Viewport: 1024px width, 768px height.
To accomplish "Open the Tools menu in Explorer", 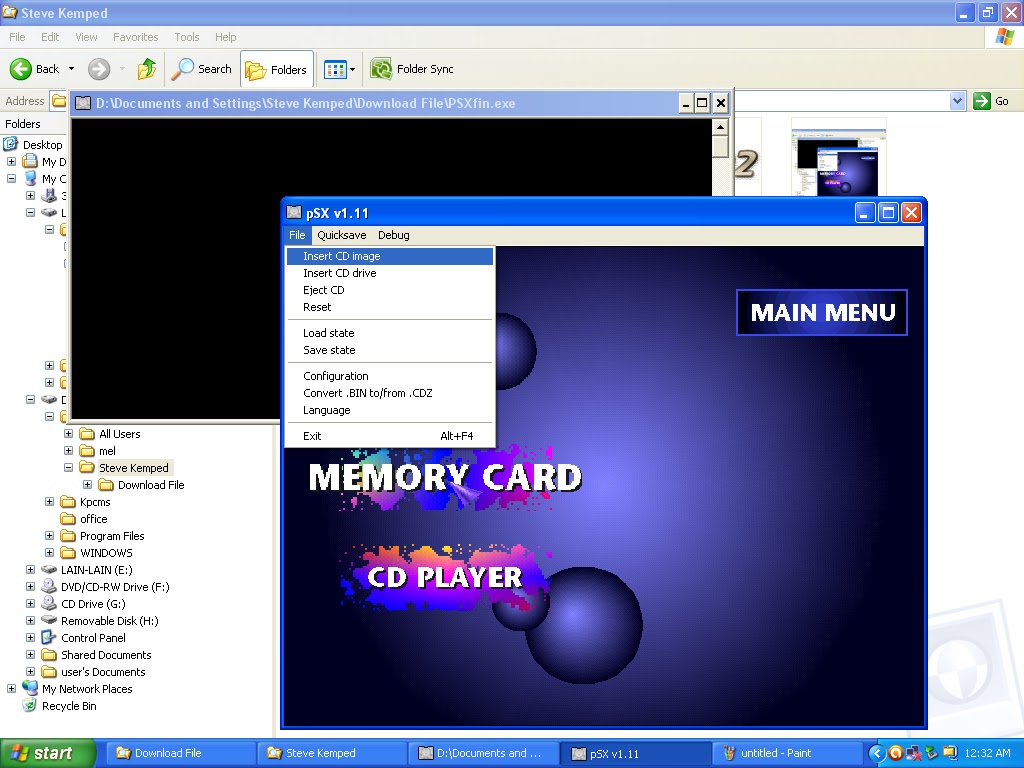I will [187, 37].
